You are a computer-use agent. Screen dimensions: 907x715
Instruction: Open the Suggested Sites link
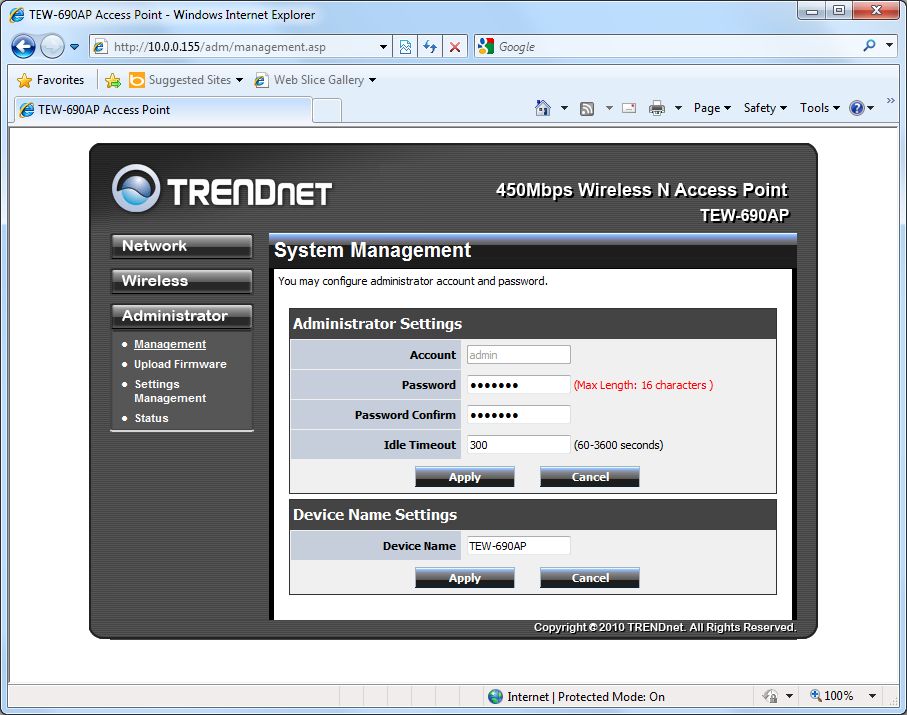point(185,80)
